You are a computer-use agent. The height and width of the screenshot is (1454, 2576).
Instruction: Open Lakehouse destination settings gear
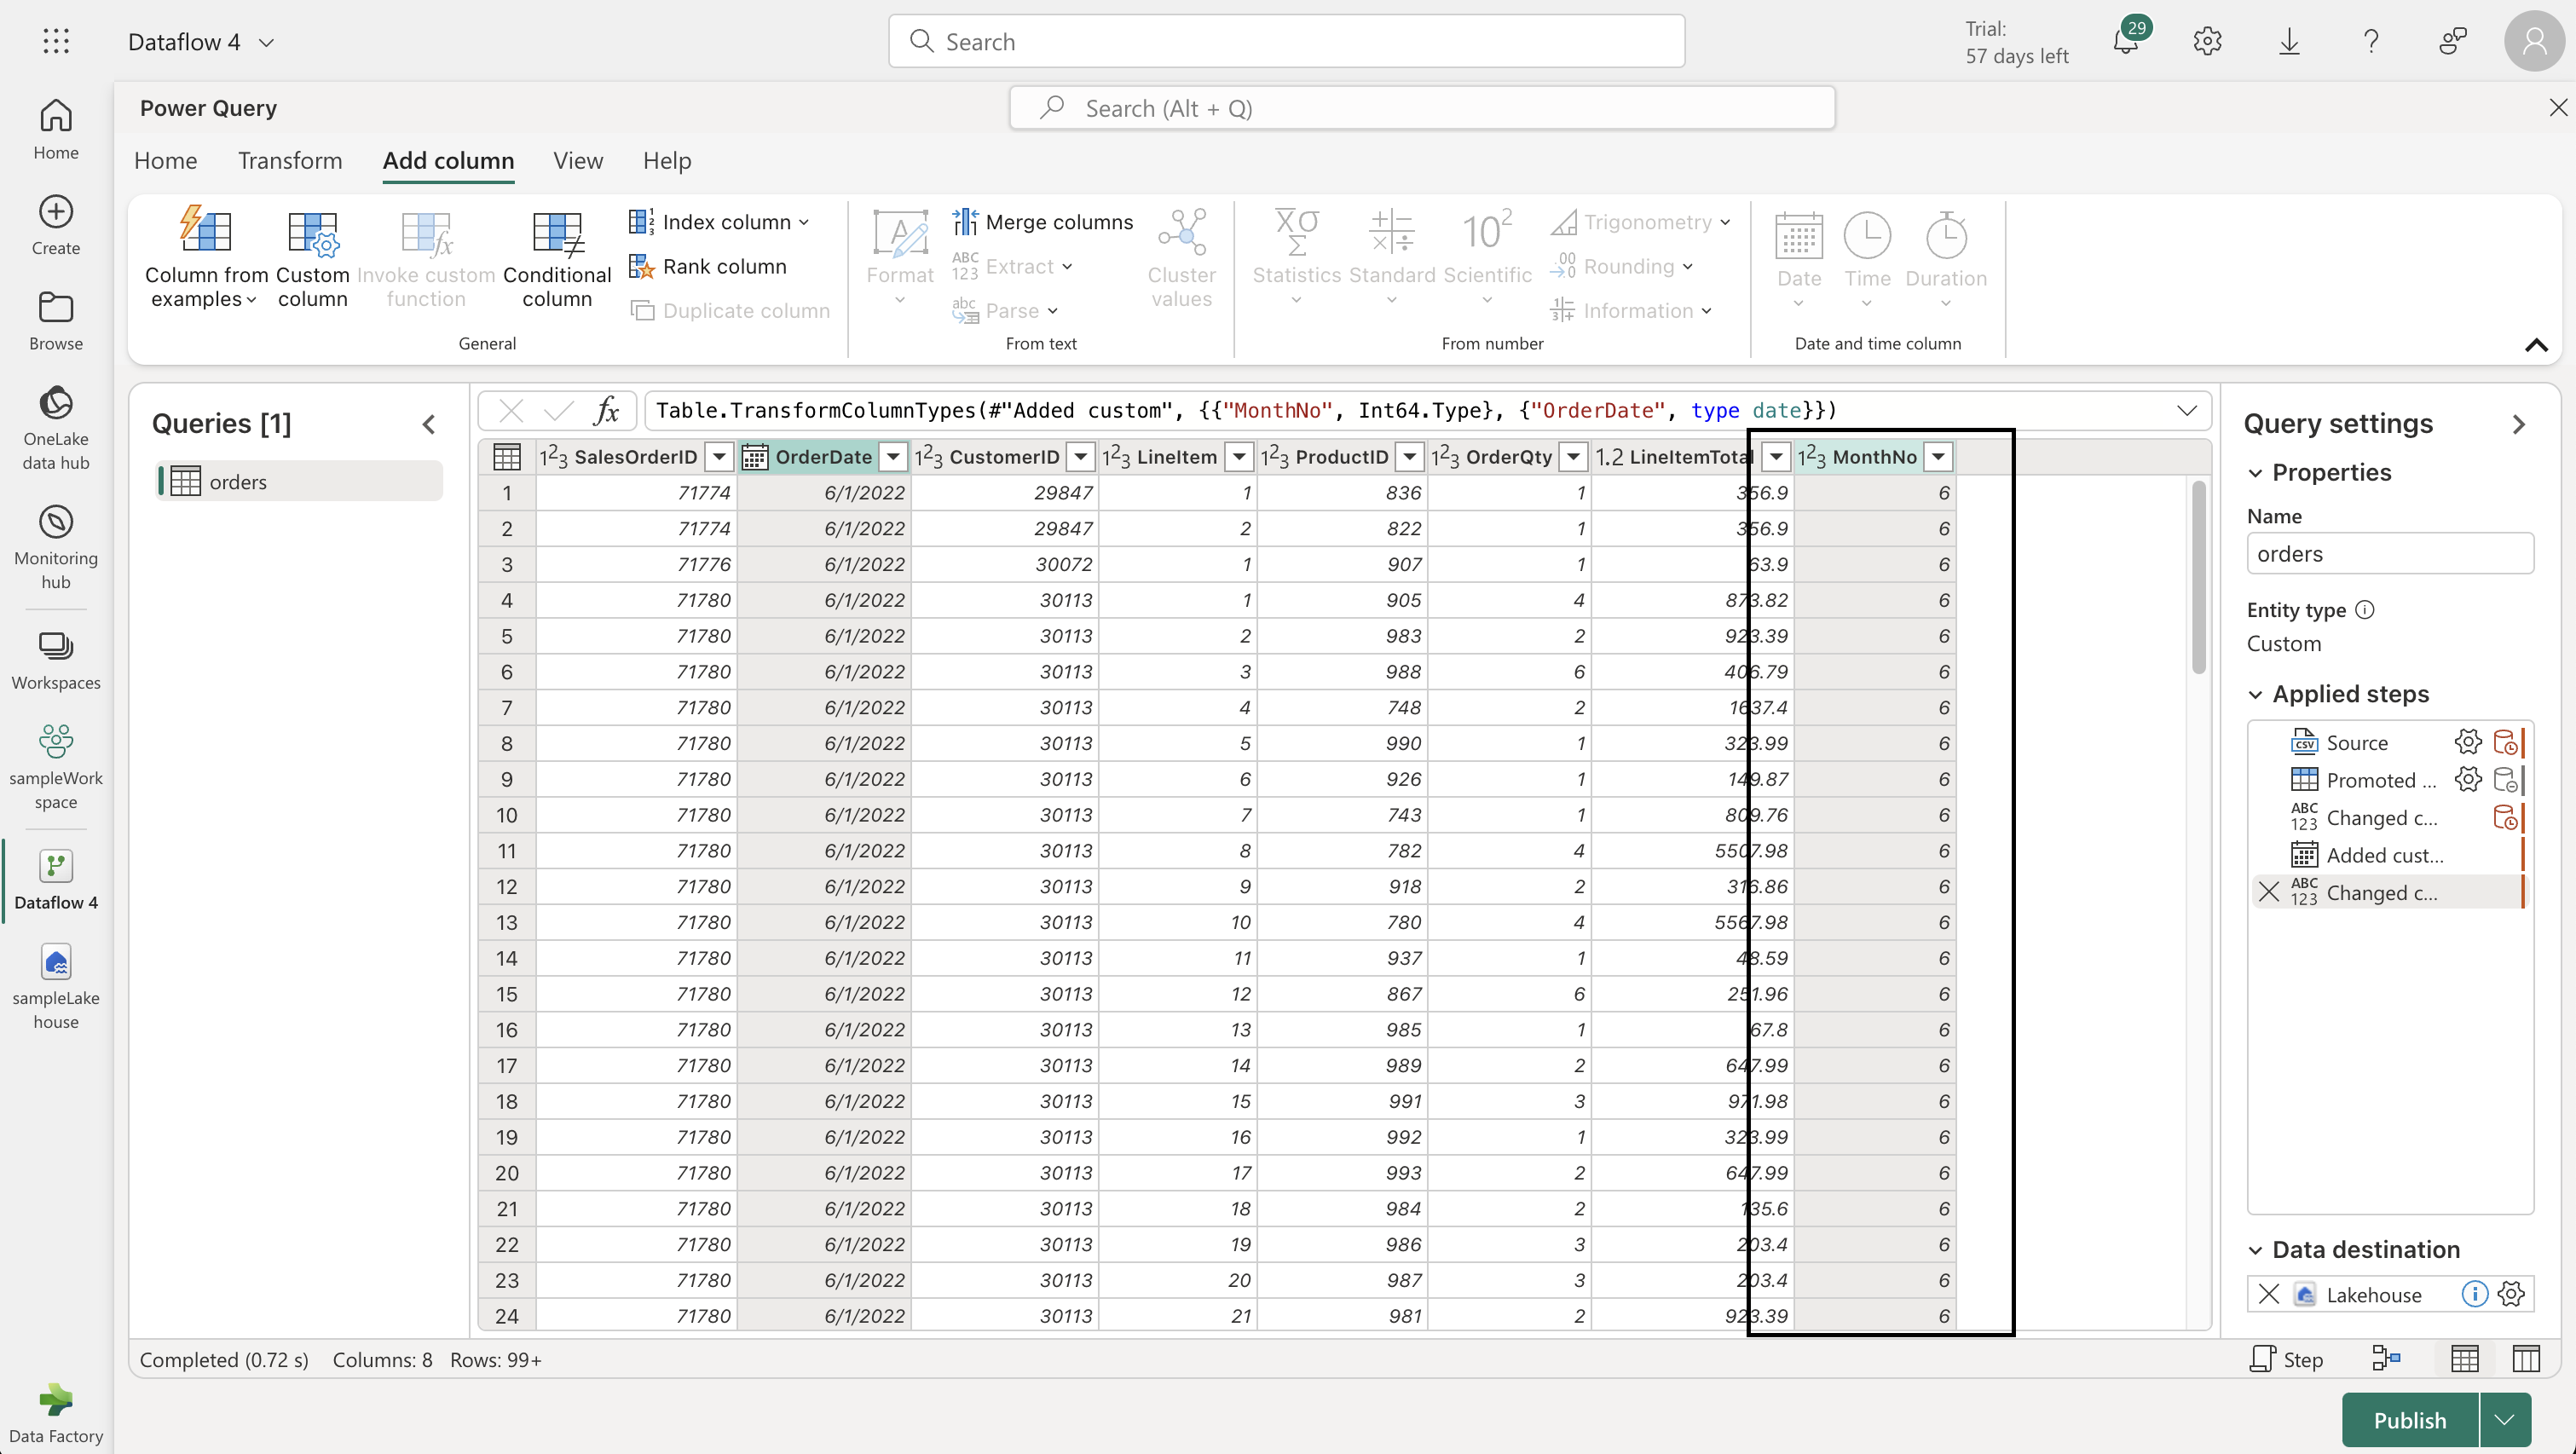point(2511,1294)
